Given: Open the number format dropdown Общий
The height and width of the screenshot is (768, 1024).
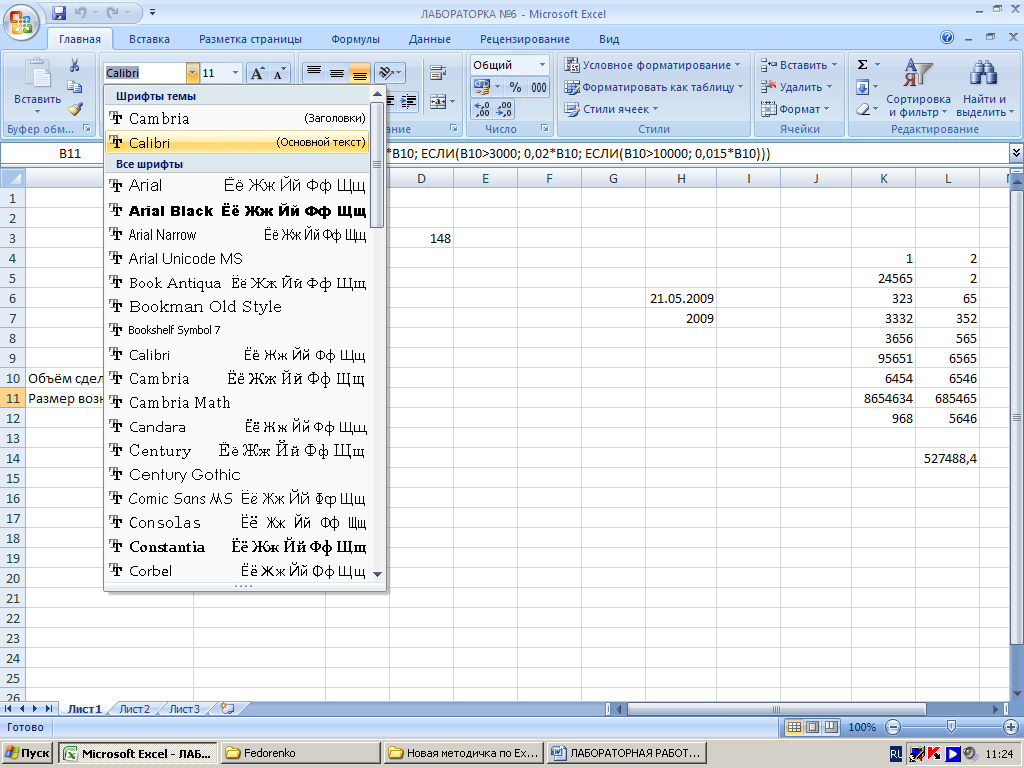Looking at the screenshot, I should [x=542, y=65].
